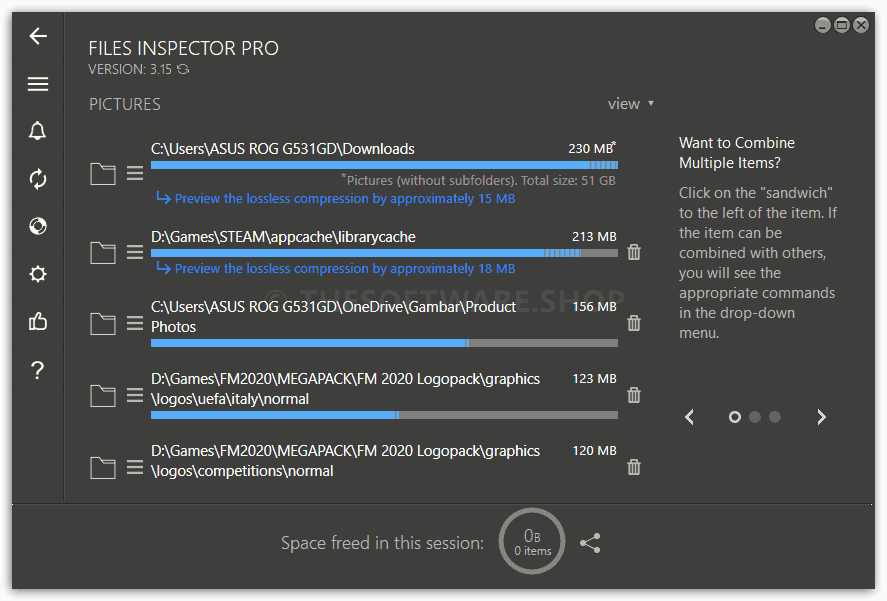Select the second carousel dot in tips panel
This screenshot has height=601, width=887.
[755, 417]
